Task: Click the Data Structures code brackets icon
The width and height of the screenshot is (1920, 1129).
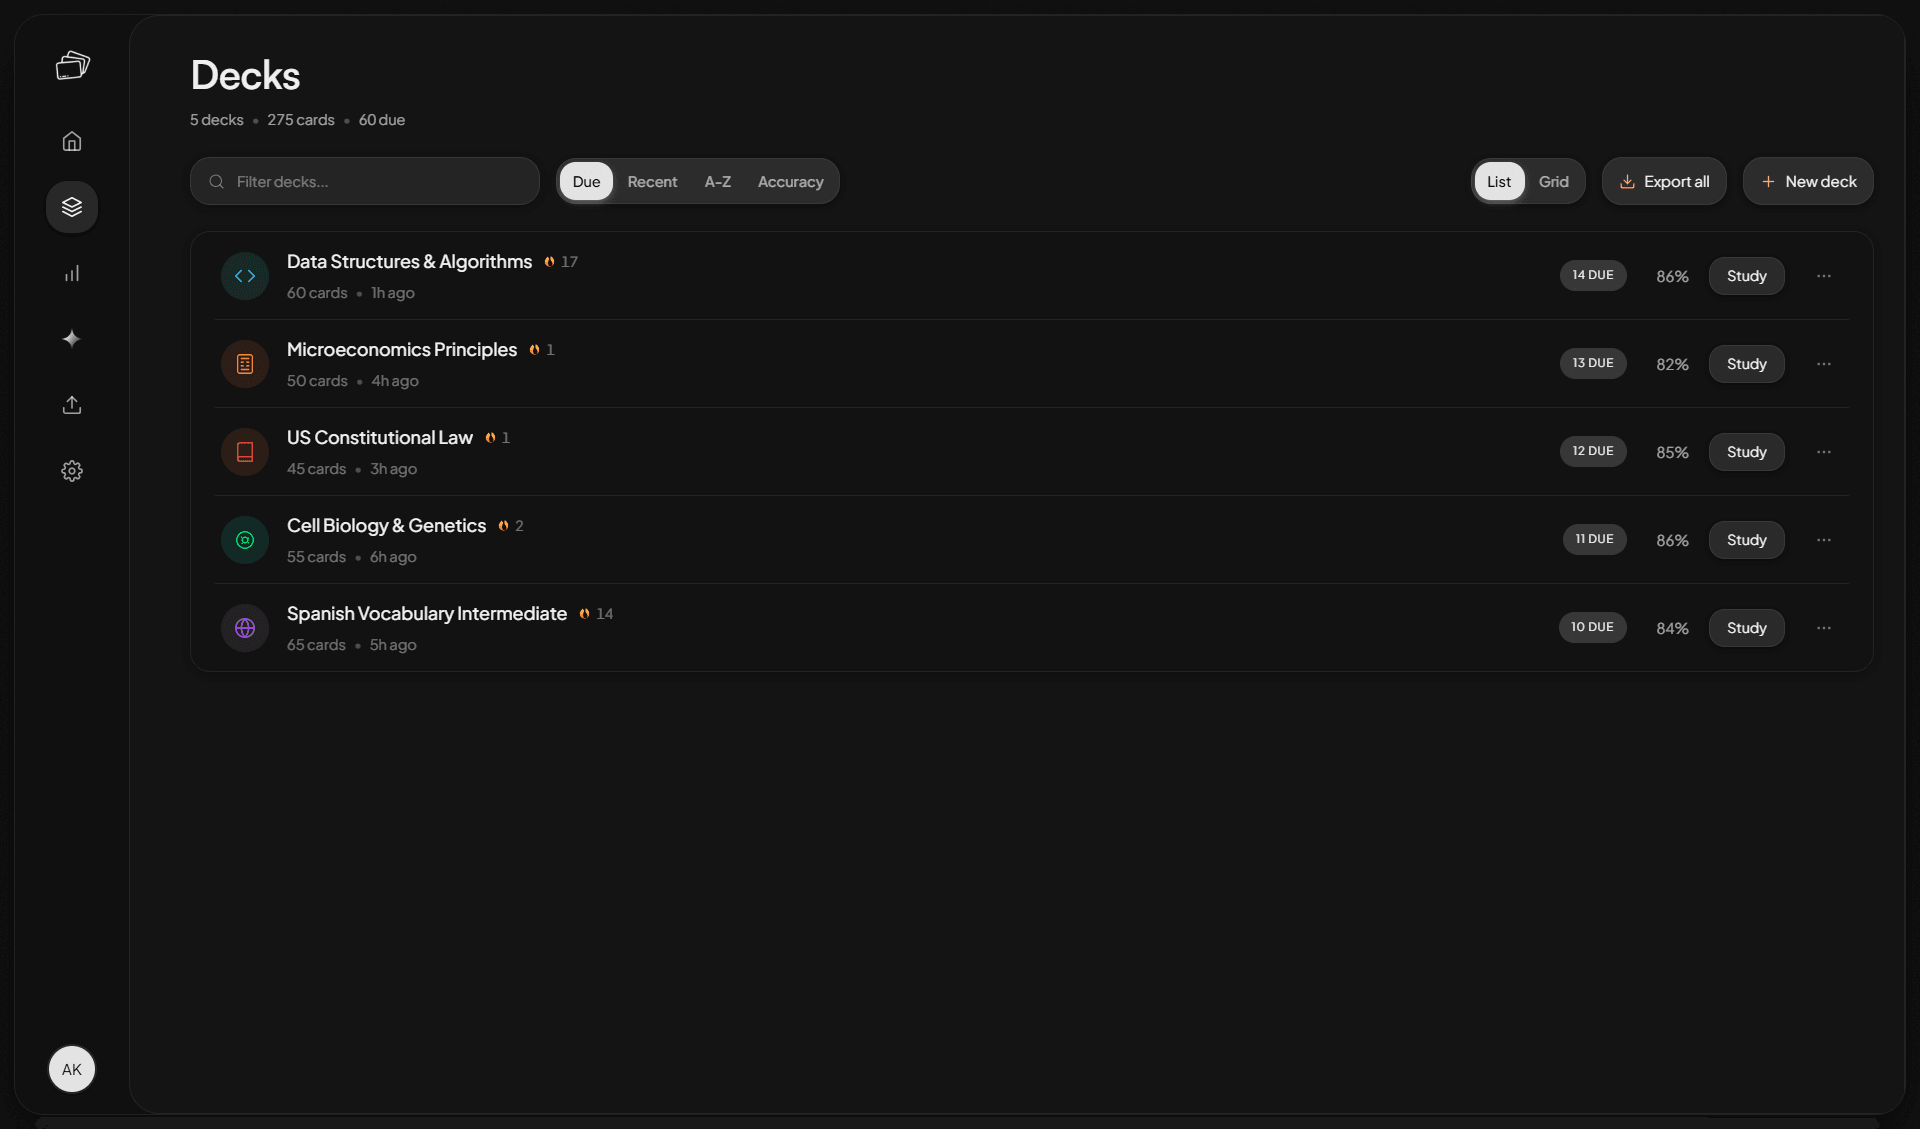Action: pyautogui.click(x=245, y=276)
